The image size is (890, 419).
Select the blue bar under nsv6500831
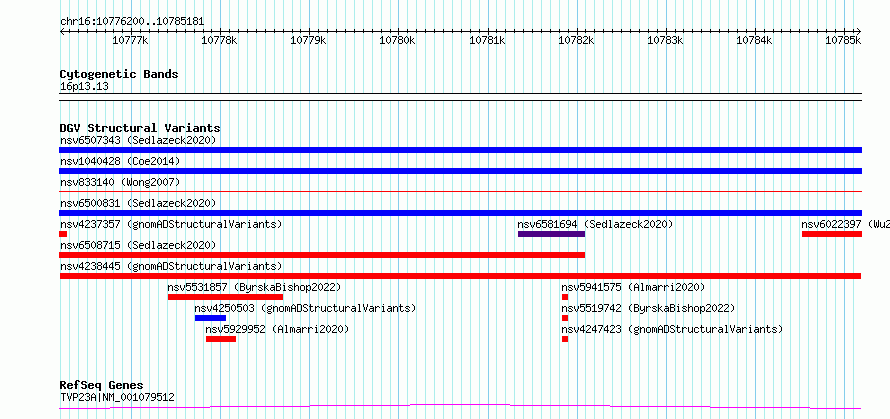(460, 213)
